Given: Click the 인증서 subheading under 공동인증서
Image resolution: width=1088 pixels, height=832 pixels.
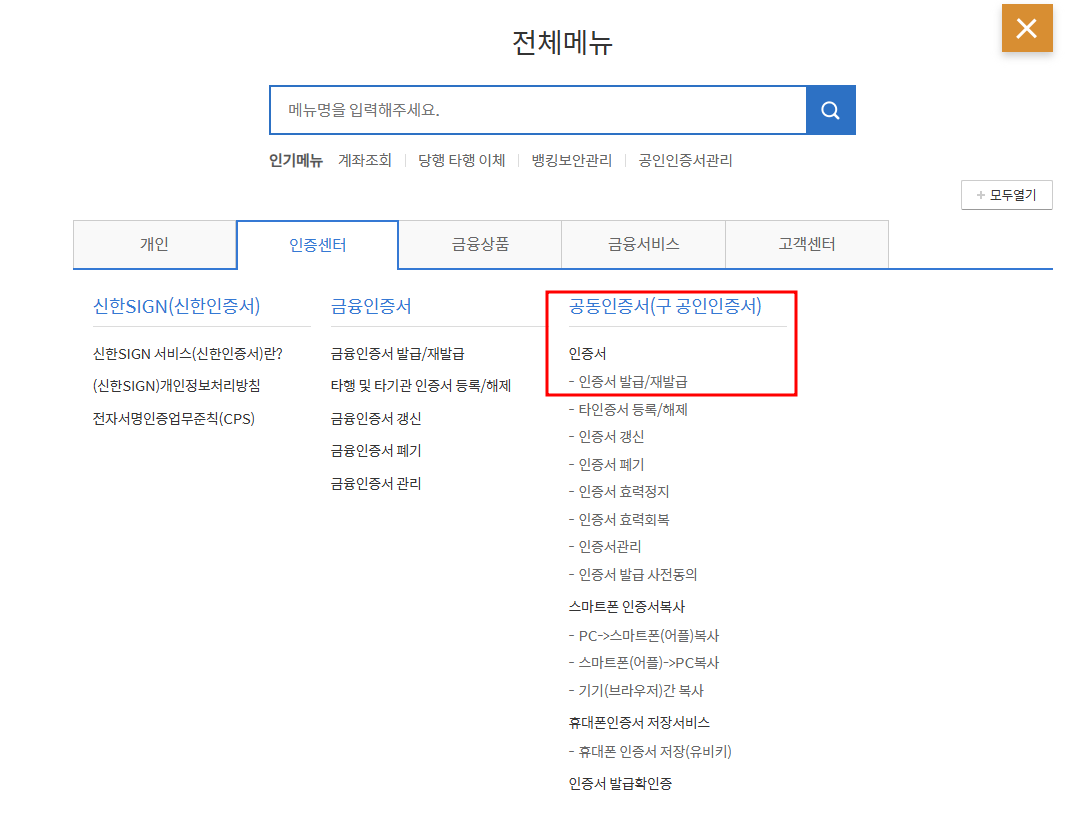Looking at the screenshot, I should point(588,354).
